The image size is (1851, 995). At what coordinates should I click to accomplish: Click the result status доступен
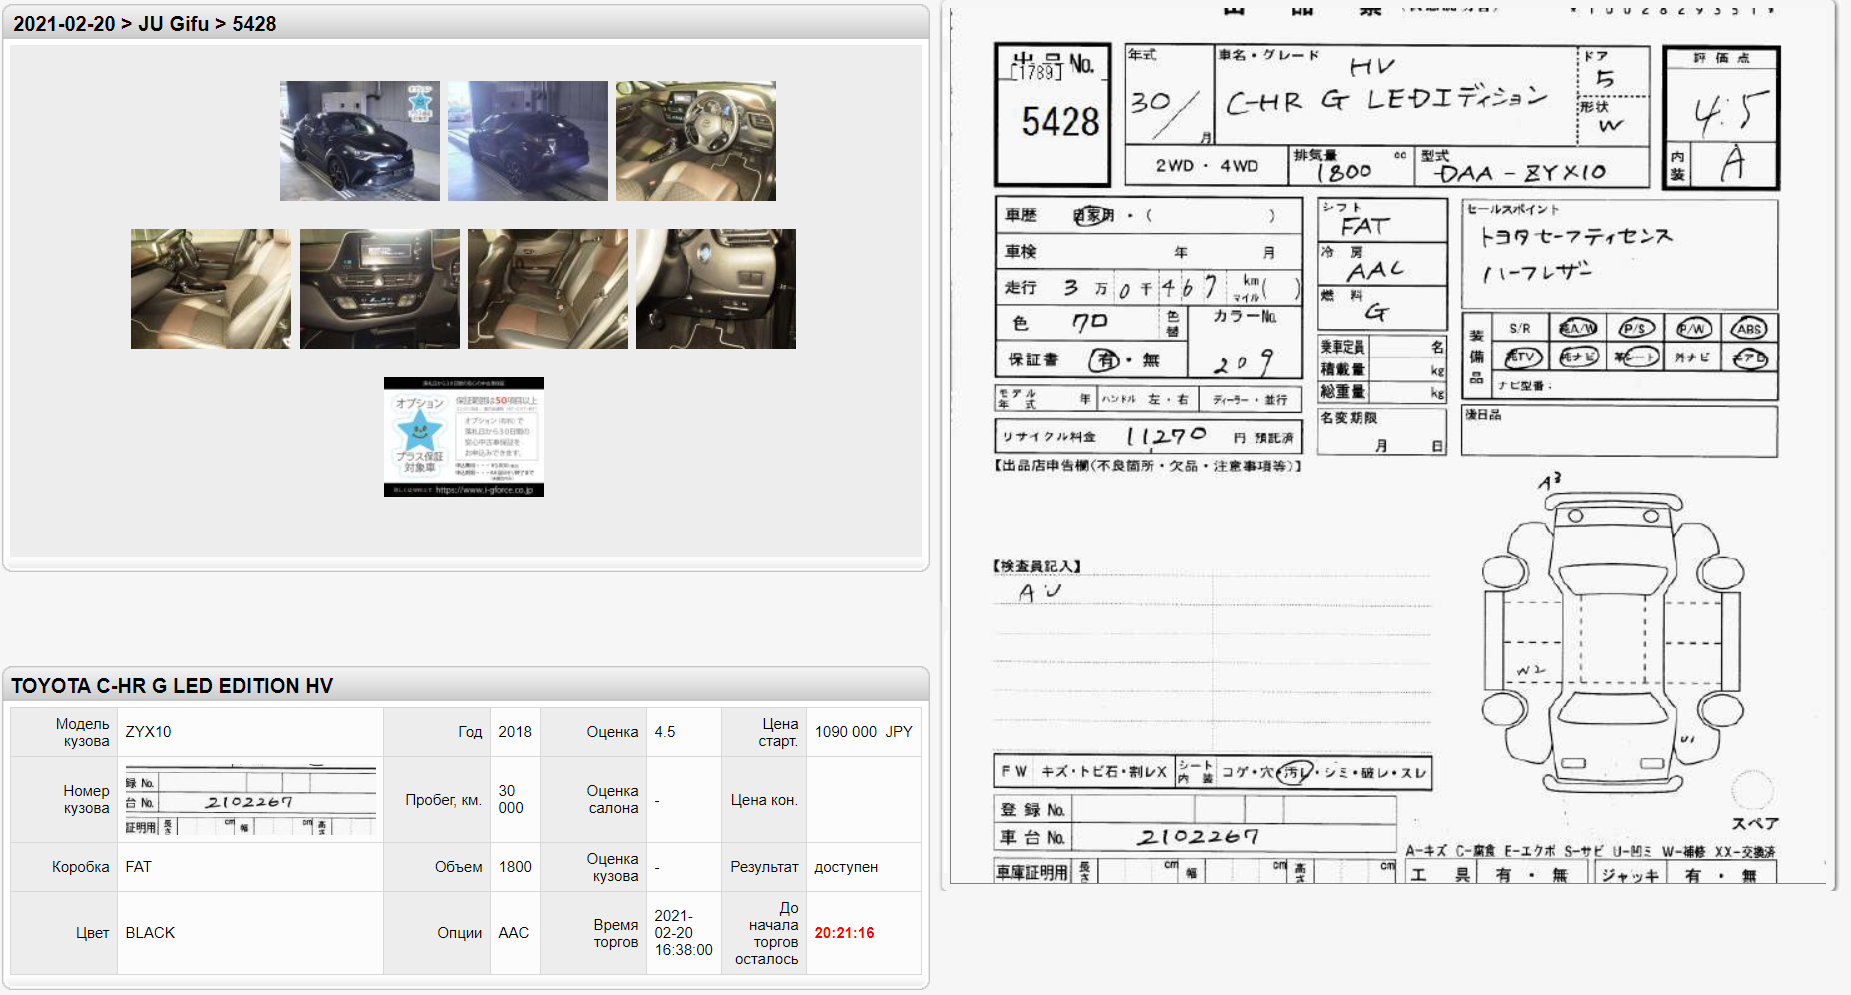pyautogui.click(x=846, y=867)
